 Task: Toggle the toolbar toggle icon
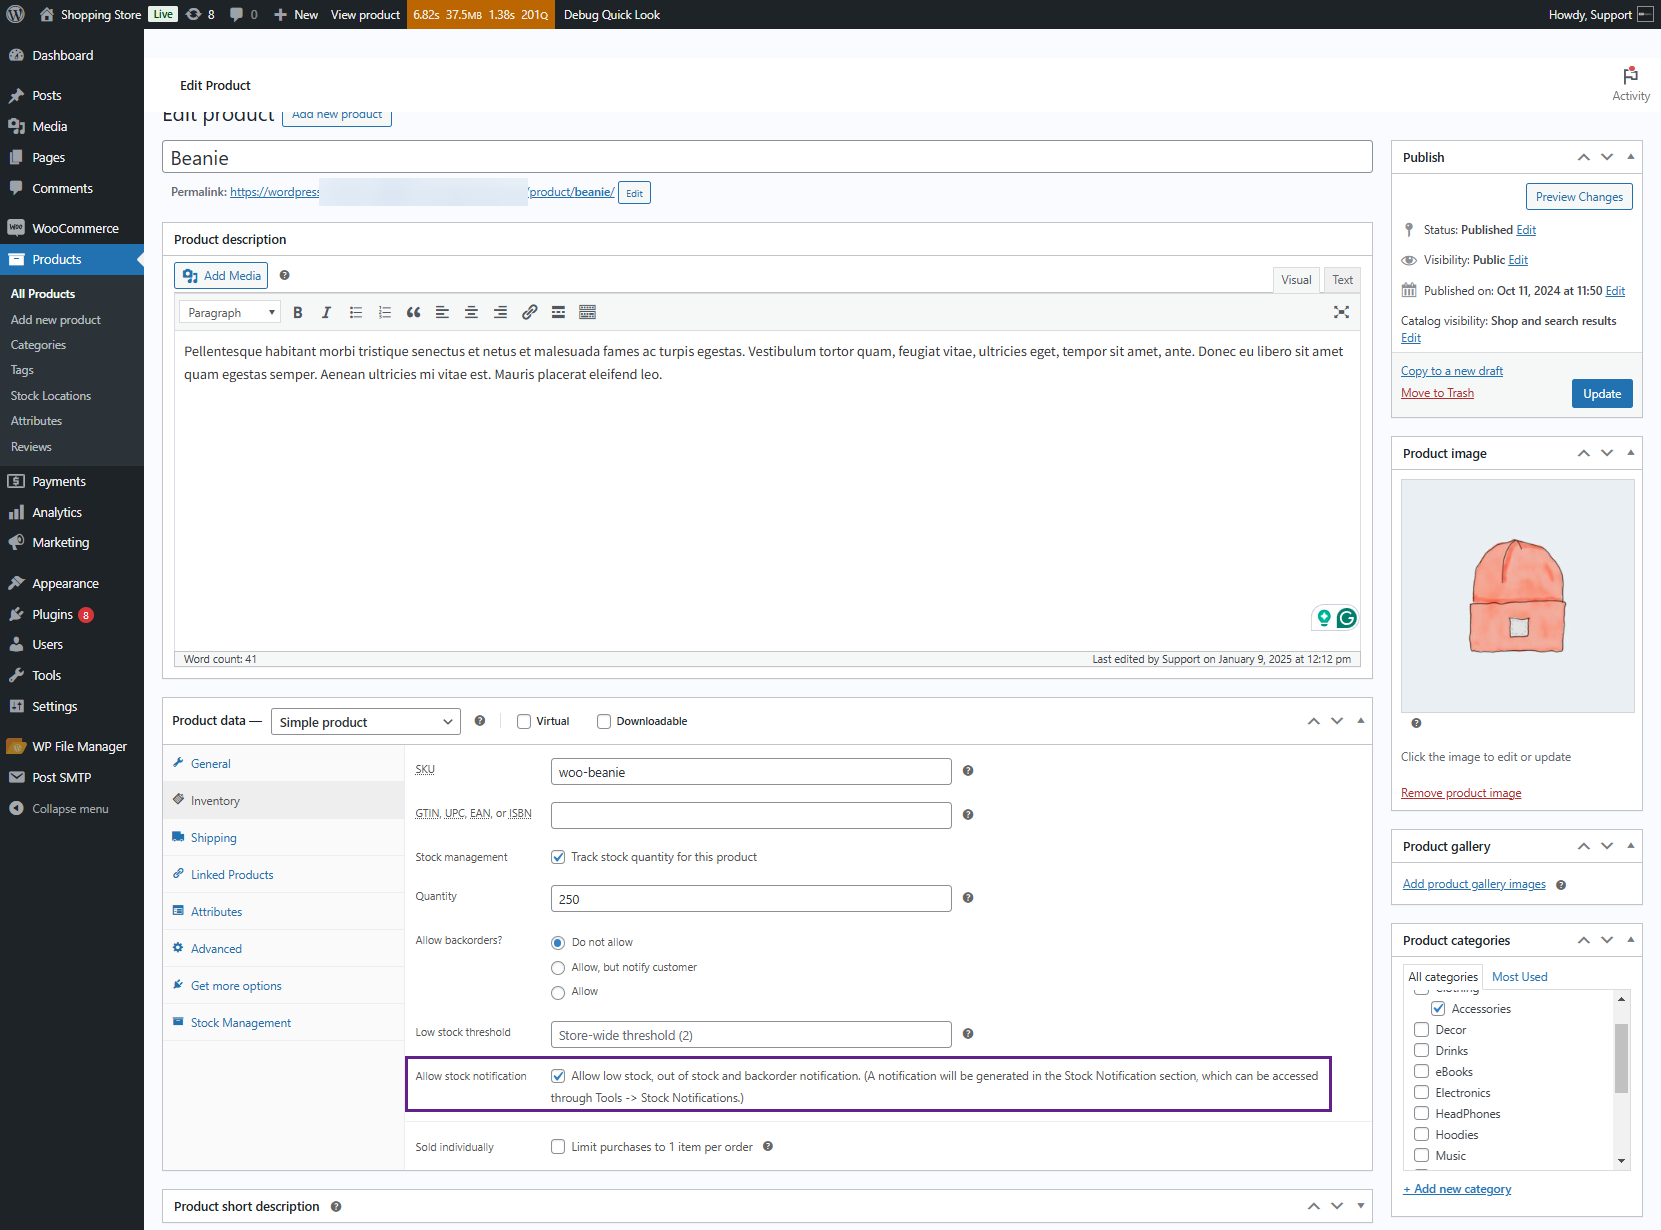[587, 312]
